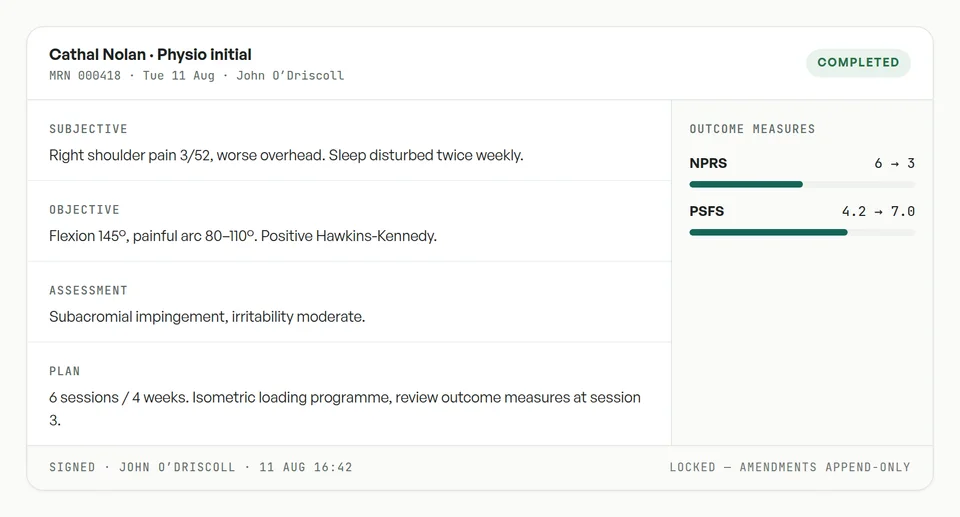The image size is (960, 517).
Task: Open the OBJECTIVE section heading
Action: click(x=84, y=209)
